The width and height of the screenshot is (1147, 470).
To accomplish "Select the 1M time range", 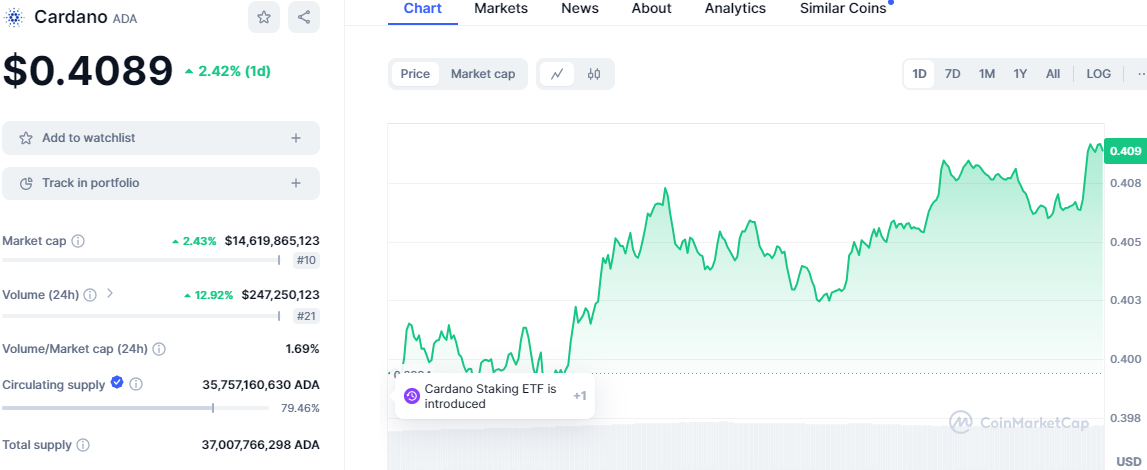I will tap(987, 74).
